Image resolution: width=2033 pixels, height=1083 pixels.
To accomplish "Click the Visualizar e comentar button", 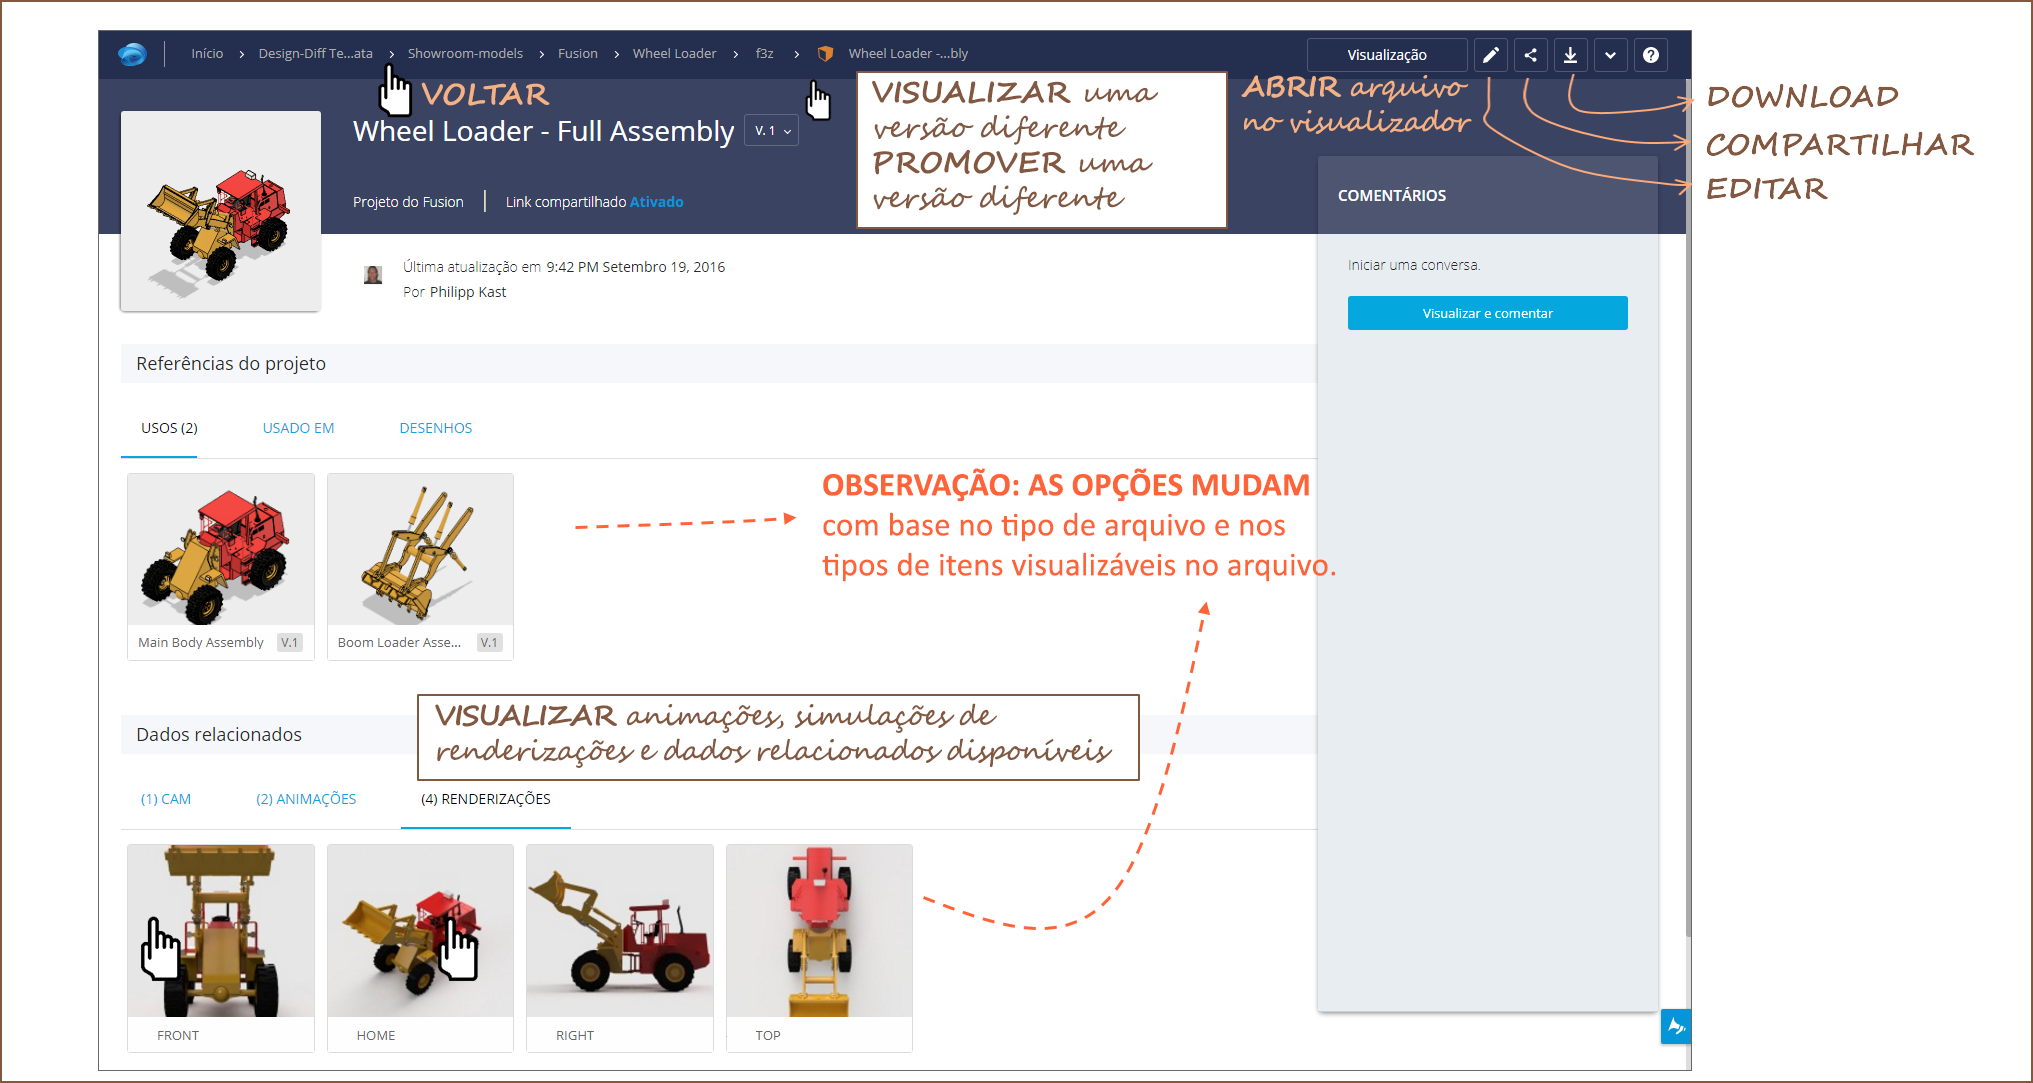I will point(1487,313).
